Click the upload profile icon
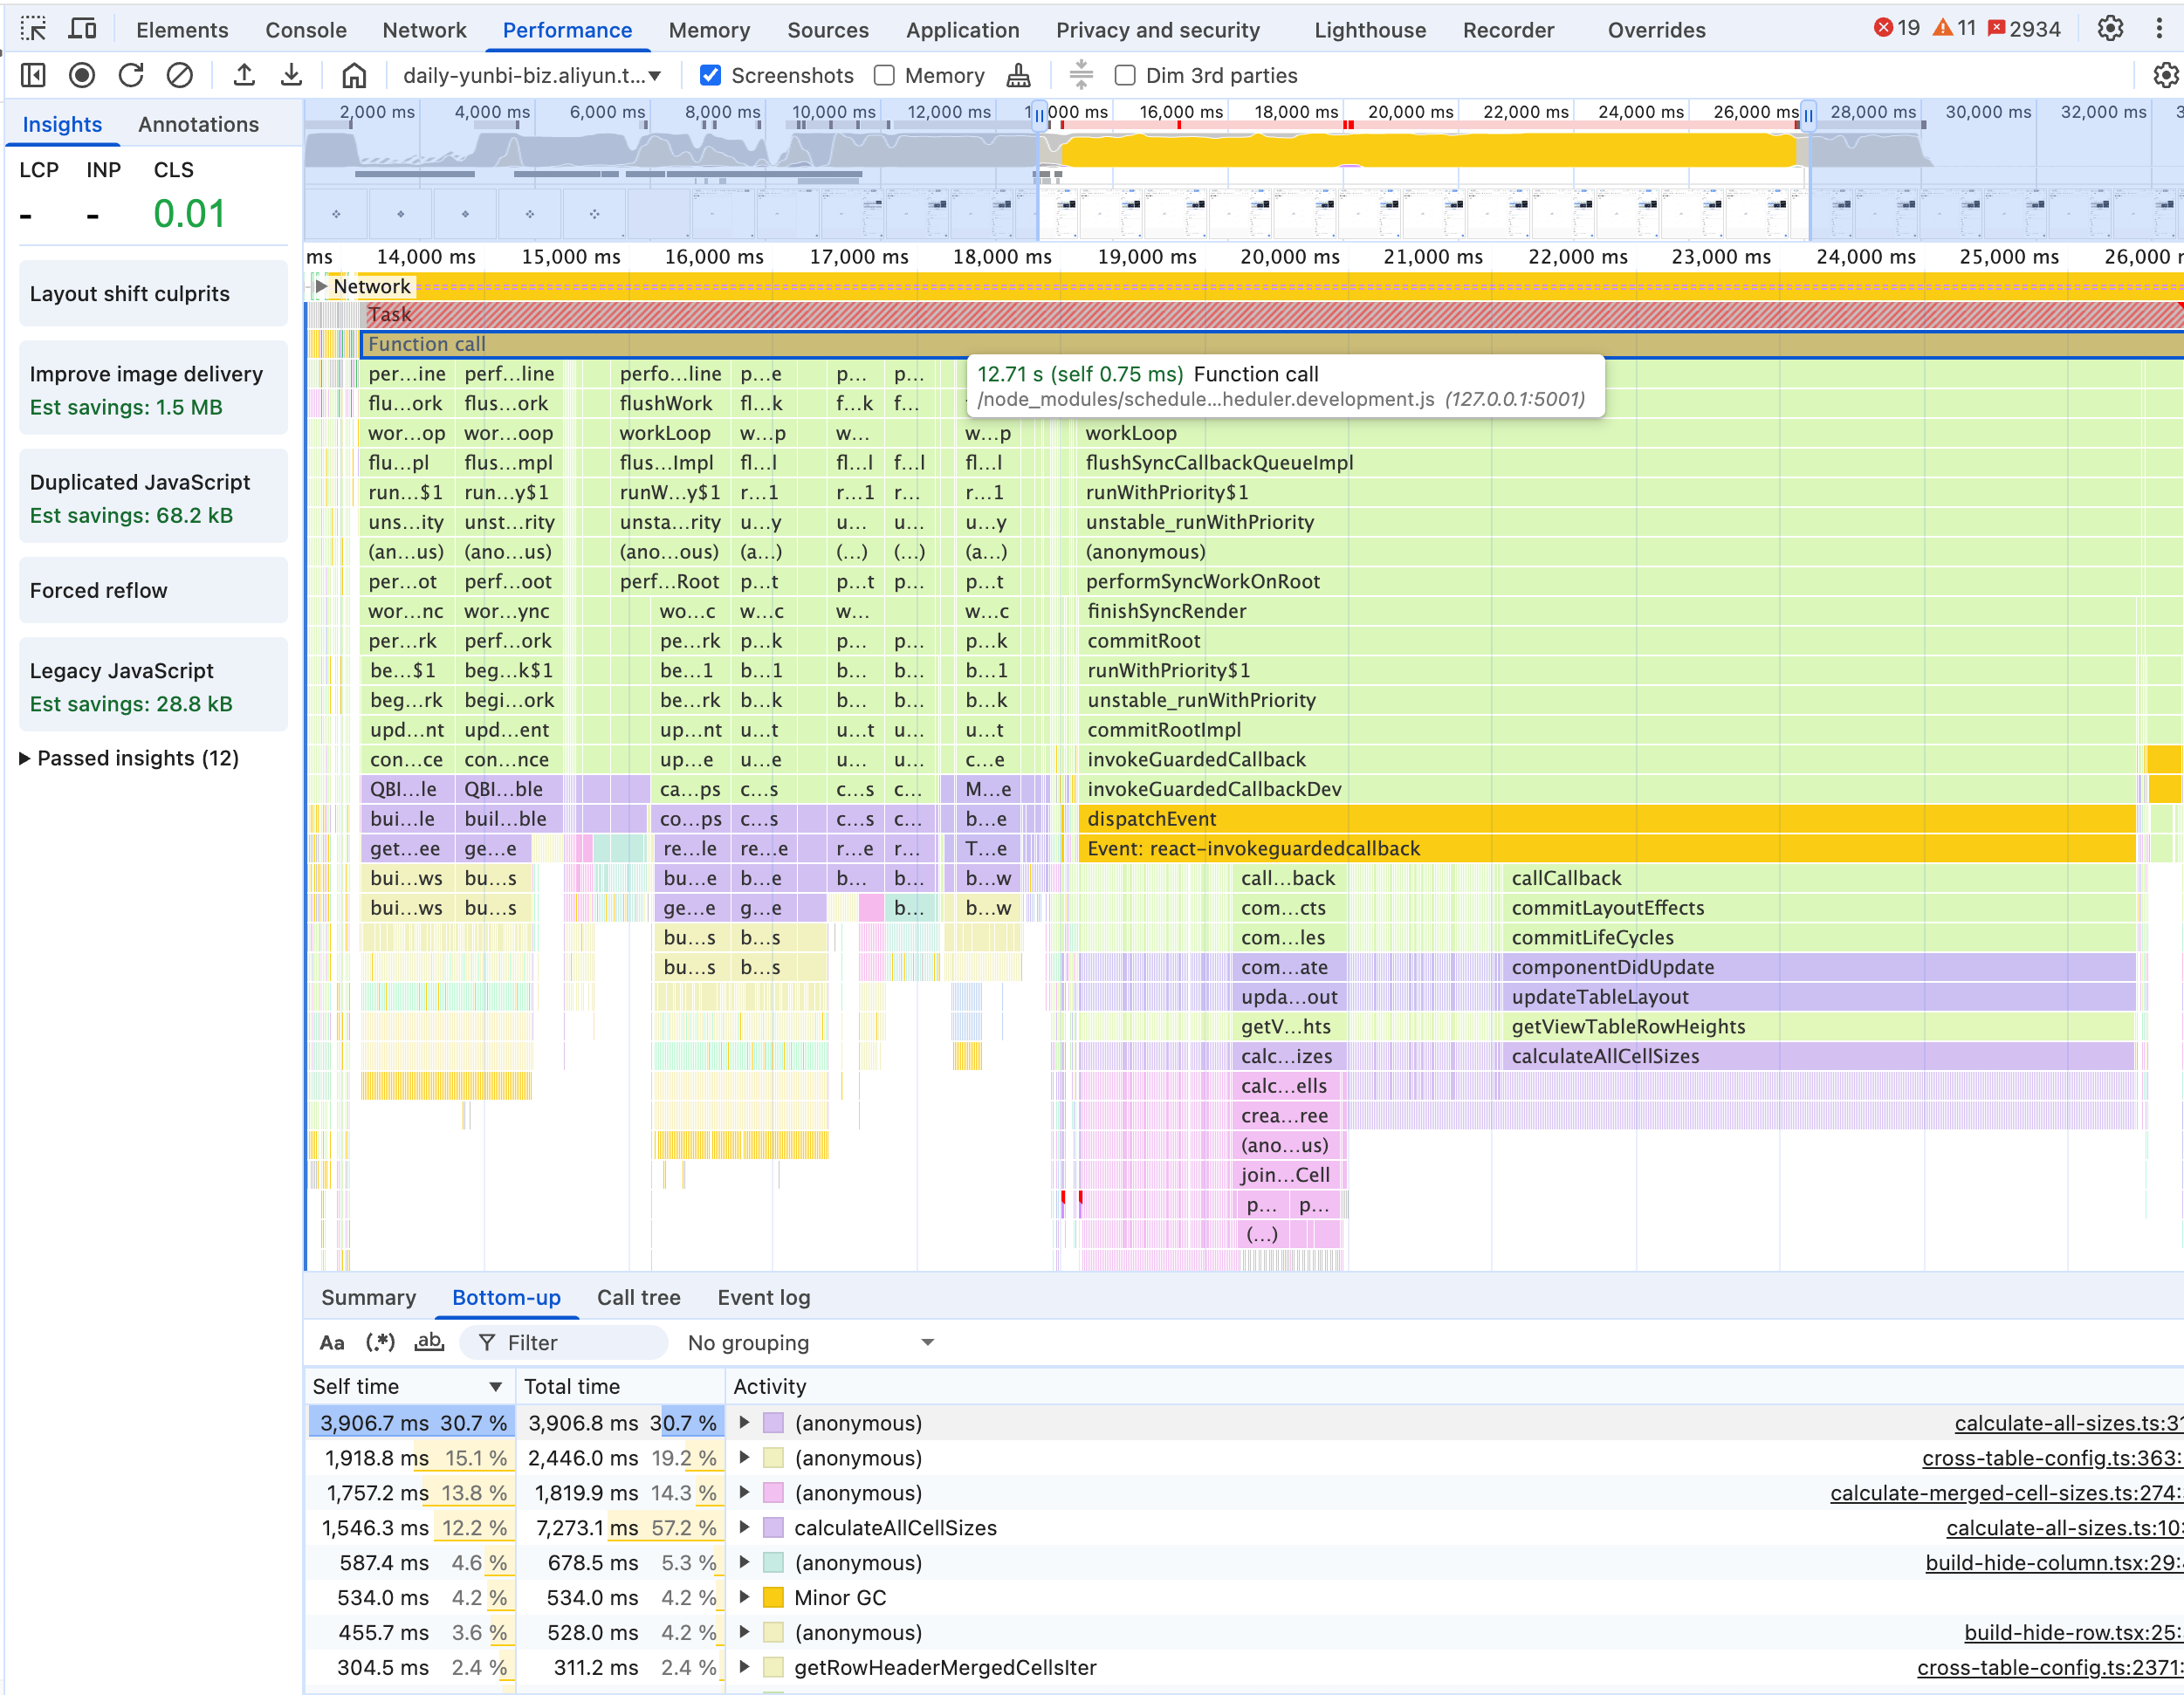 244,75
